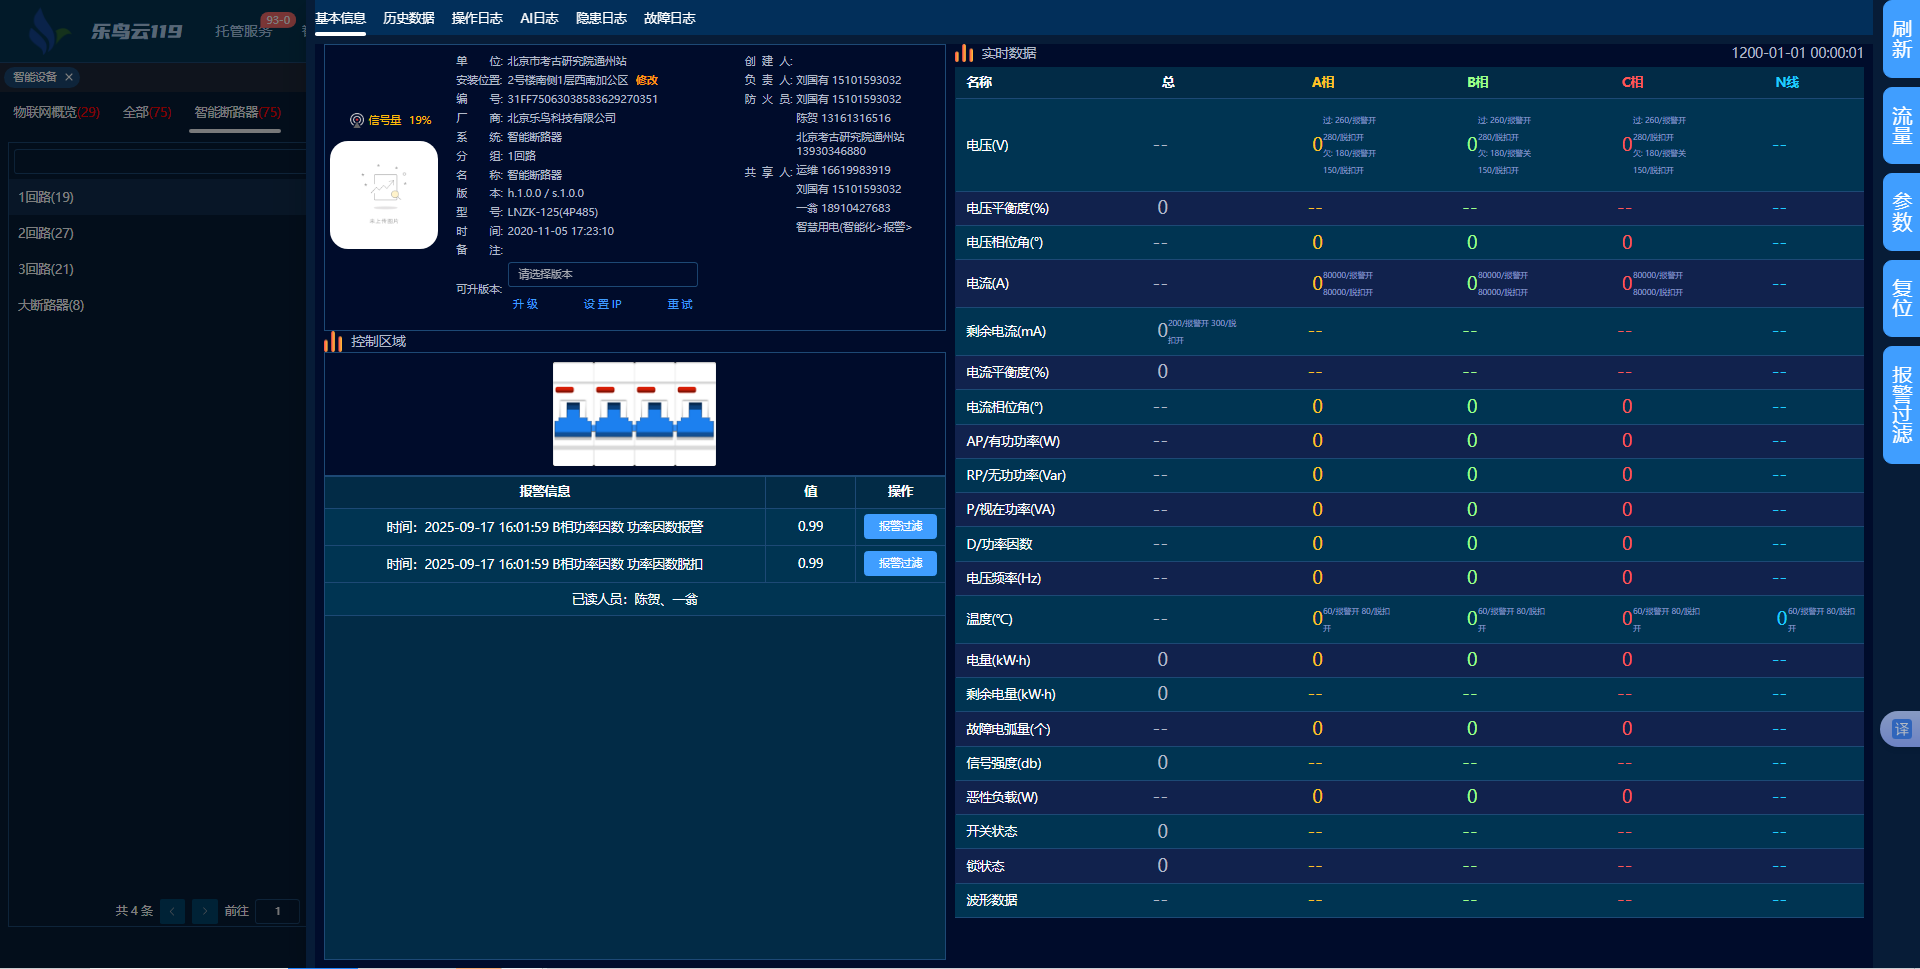
Task: Select the 2回路(27) group in list
Action: click(x=46, y=233)
